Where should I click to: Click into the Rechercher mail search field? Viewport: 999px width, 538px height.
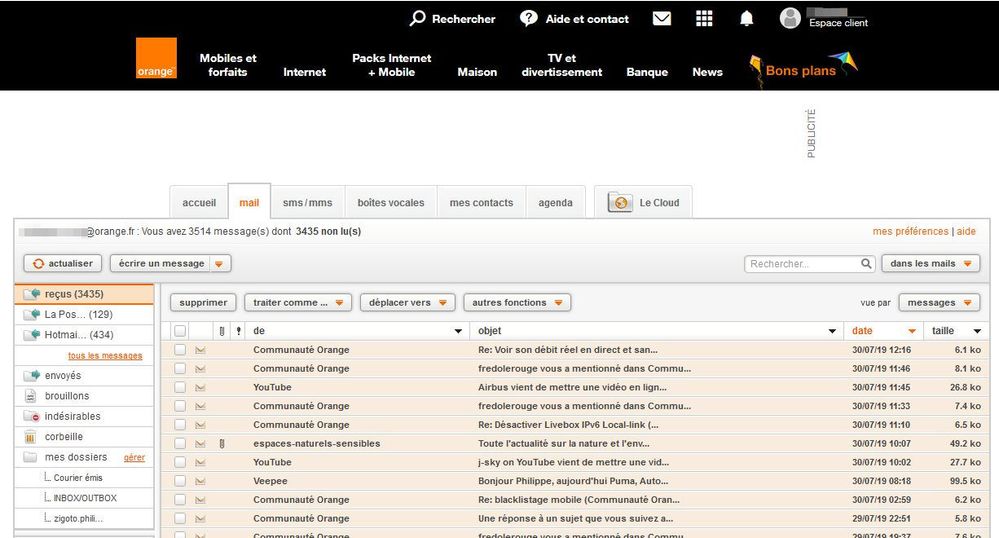point(802,264)
